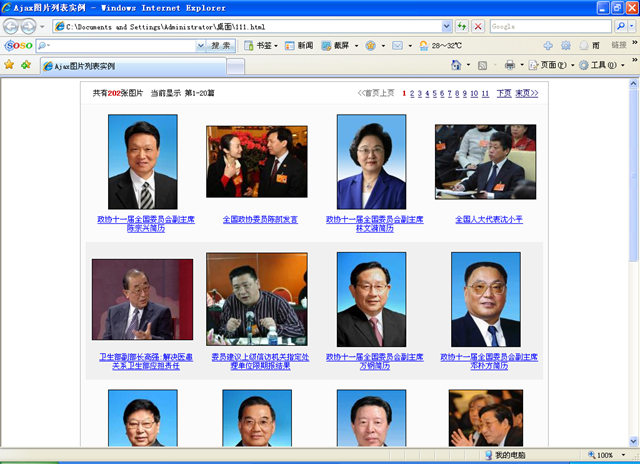Click the rain cloud 雨 weather icon
Viewport: 640px width, 464px height.
[589, 46]
